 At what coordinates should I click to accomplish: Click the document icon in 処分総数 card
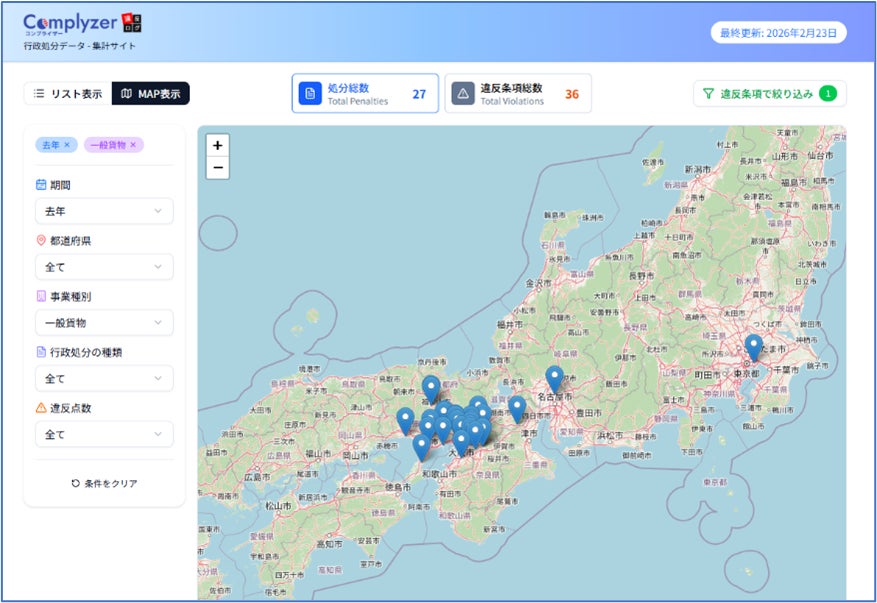coord(310,93)
